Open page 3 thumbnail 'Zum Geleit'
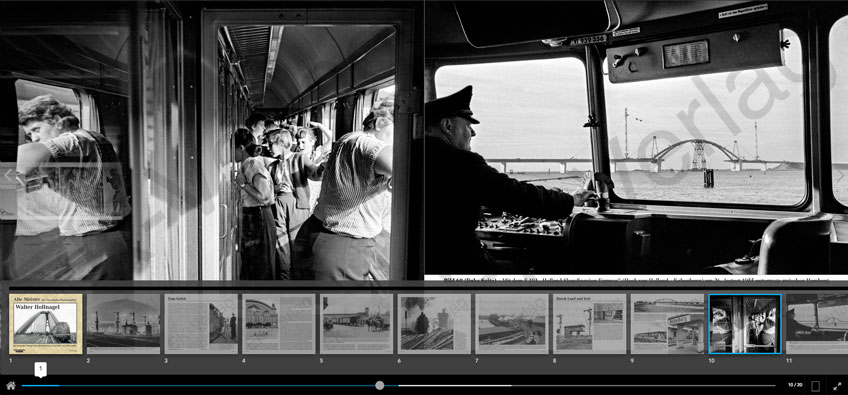 201,324
